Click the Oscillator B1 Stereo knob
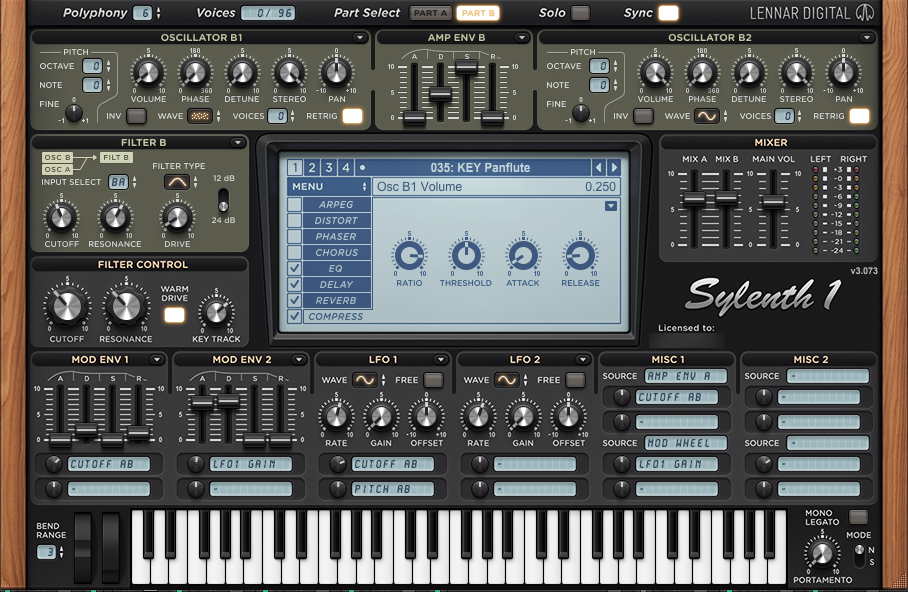The height and width of the screenshot is (592, 908). pos(289,73)
